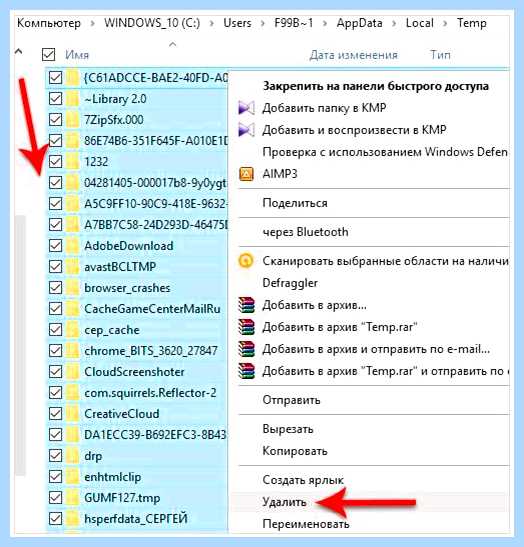The image size is (524, 547).
Task: Click the folder icon of AdobeDownload
Action: coord(73,246)
